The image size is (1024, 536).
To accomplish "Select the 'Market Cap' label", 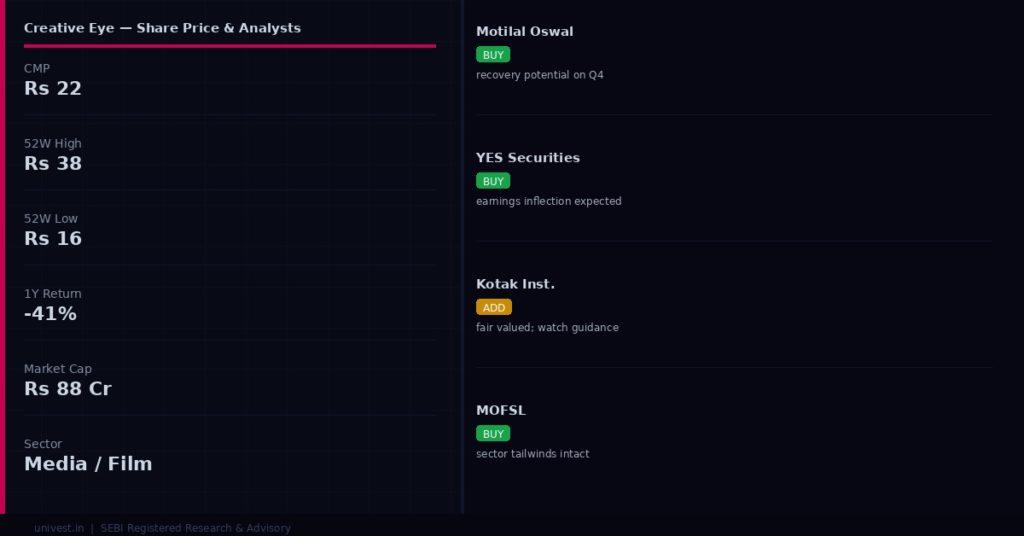I will point(58,369).
